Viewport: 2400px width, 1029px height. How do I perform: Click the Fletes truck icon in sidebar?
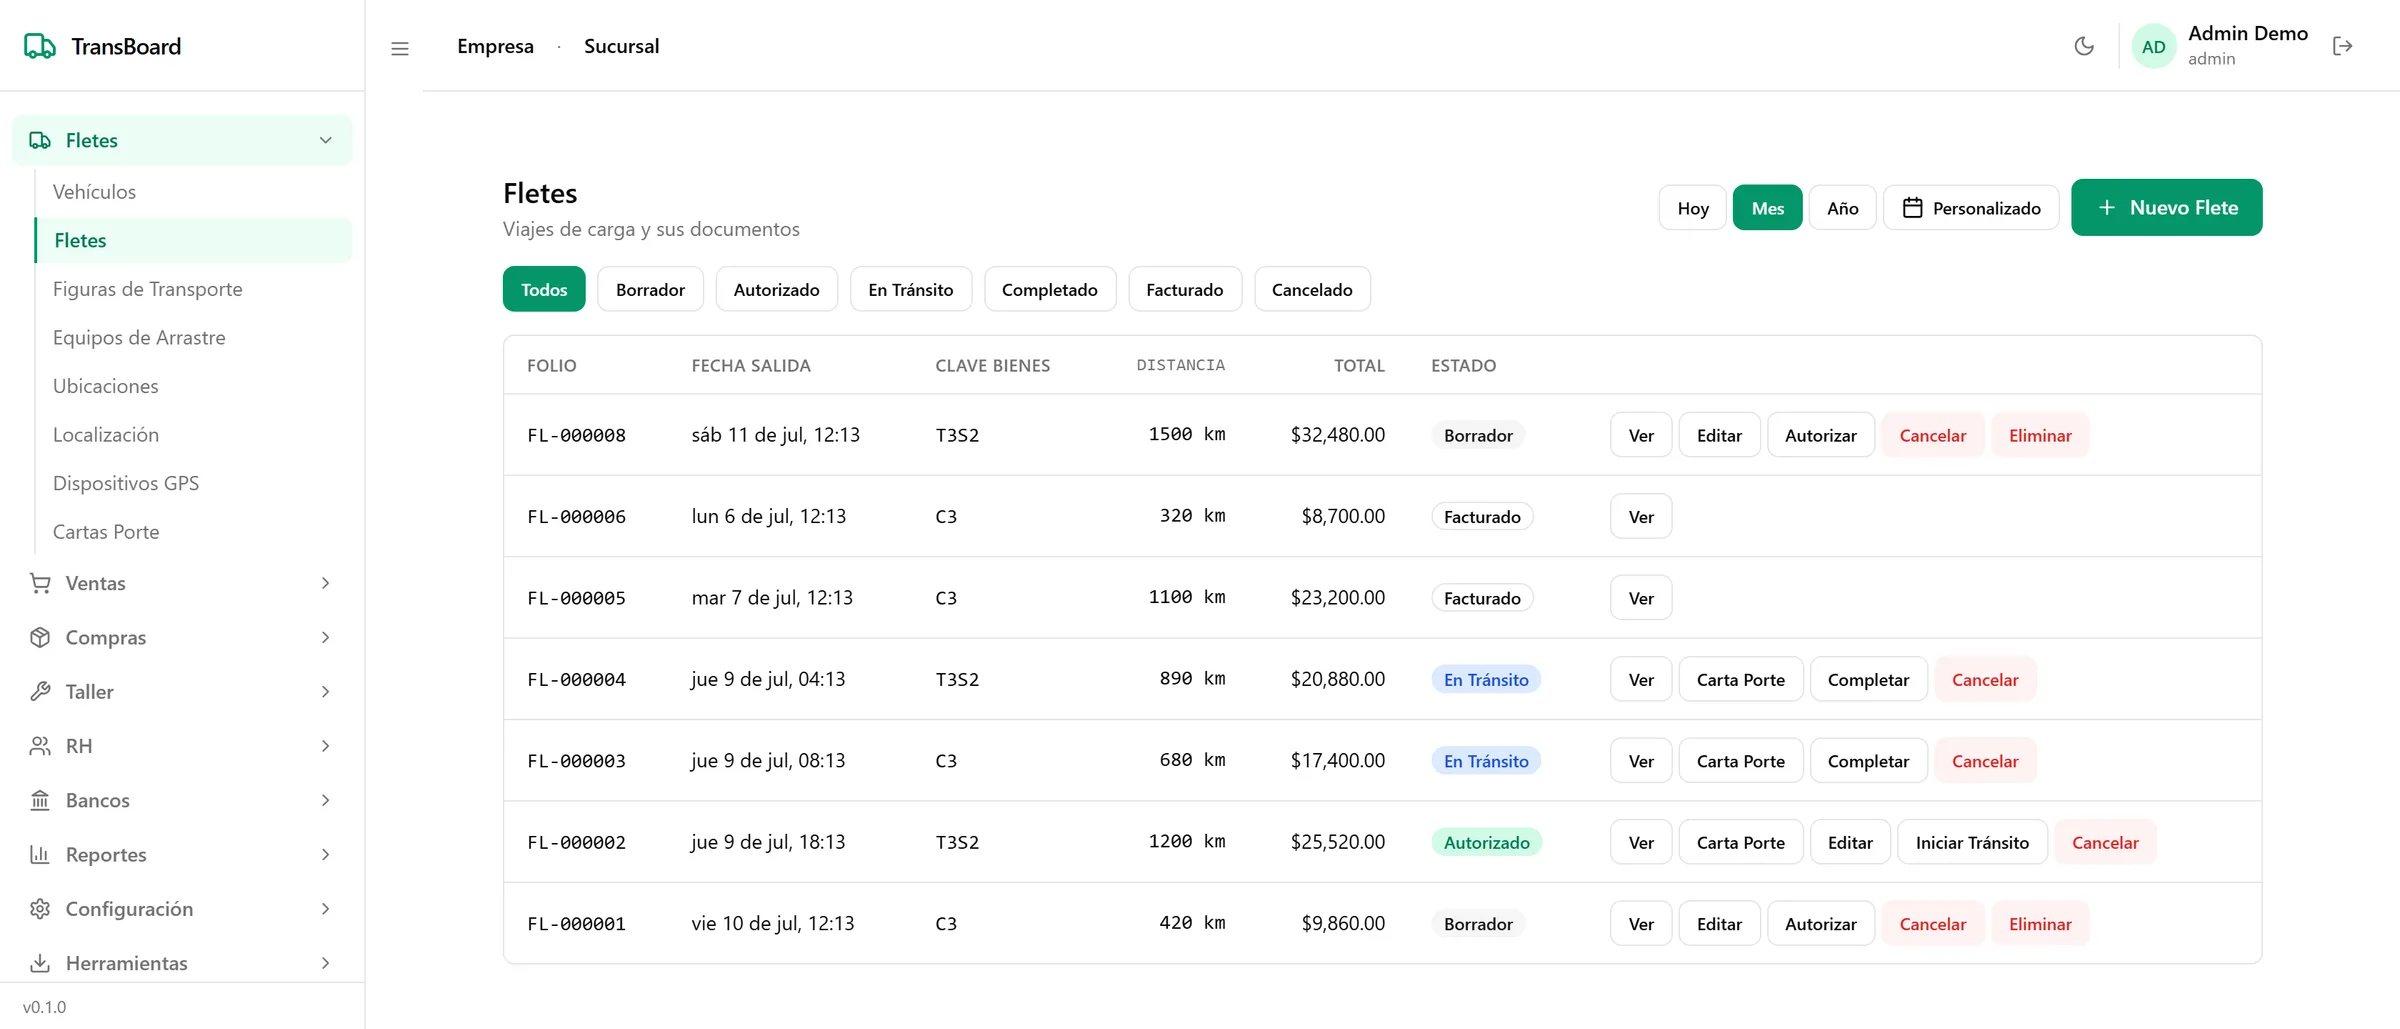pyautogui.click(x=40, y=140)
